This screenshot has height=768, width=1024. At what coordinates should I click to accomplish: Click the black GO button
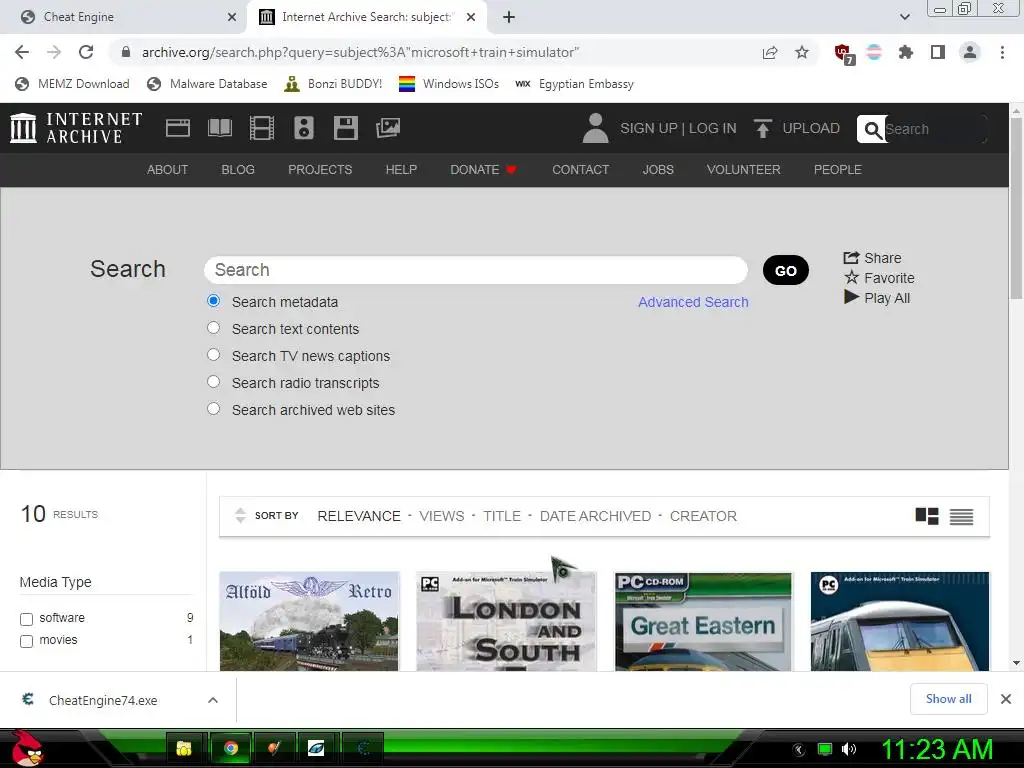[x=786, y=270]
